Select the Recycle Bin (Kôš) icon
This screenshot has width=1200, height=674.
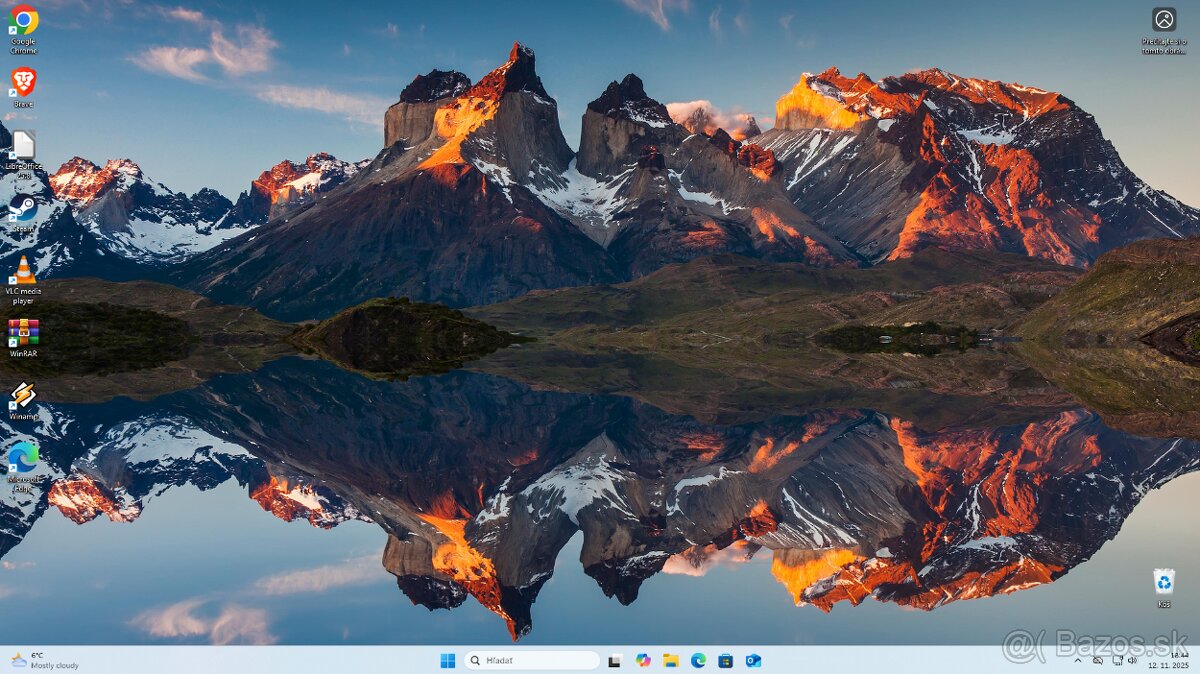1164,583
